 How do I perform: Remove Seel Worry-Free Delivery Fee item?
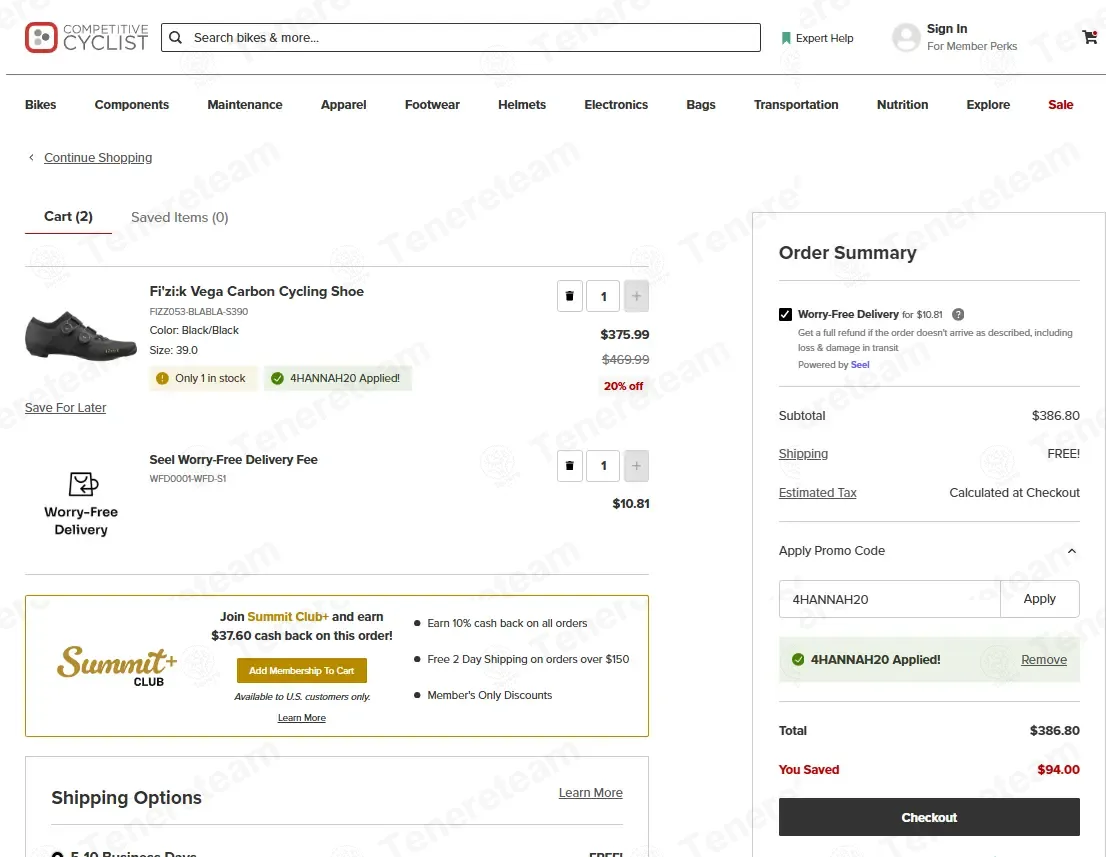(x=570, y=466)
